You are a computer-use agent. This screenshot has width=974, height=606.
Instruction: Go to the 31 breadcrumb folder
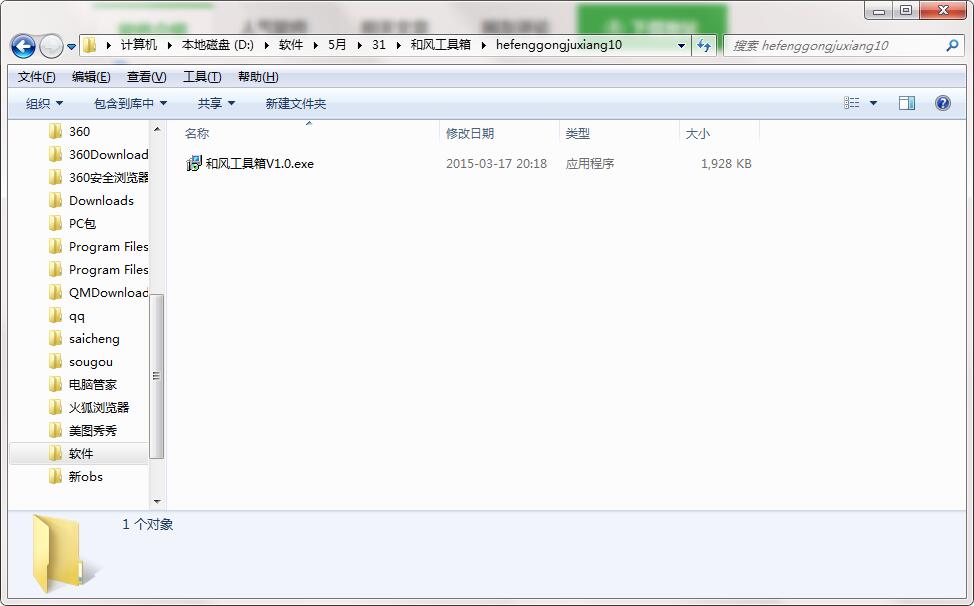378,45
